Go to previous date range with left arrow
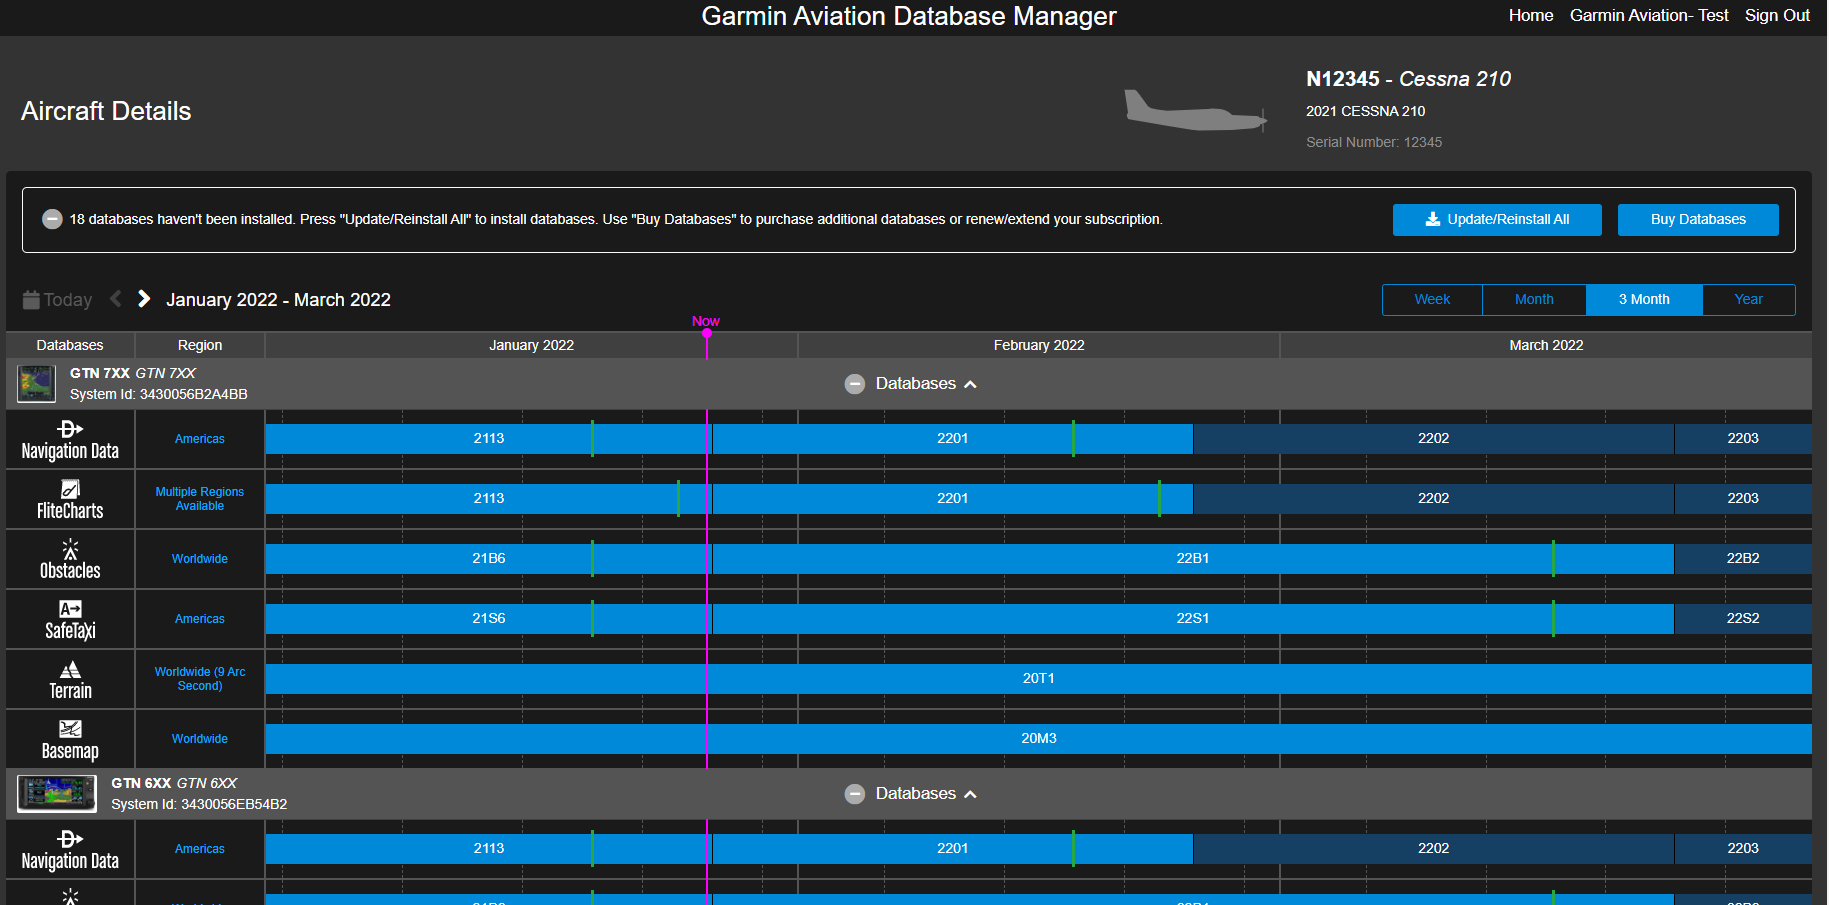 [x=116, y=299]
